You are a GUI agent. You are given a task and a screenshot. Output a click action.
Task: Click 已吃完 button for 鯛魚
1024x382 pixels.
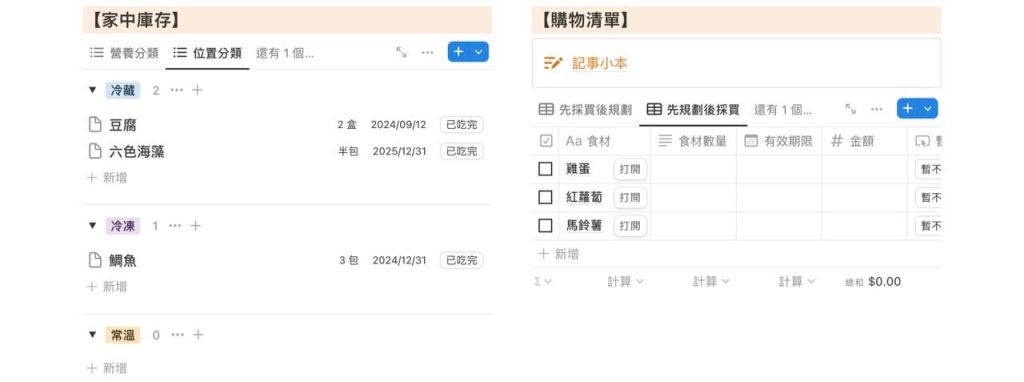[462, 261]
